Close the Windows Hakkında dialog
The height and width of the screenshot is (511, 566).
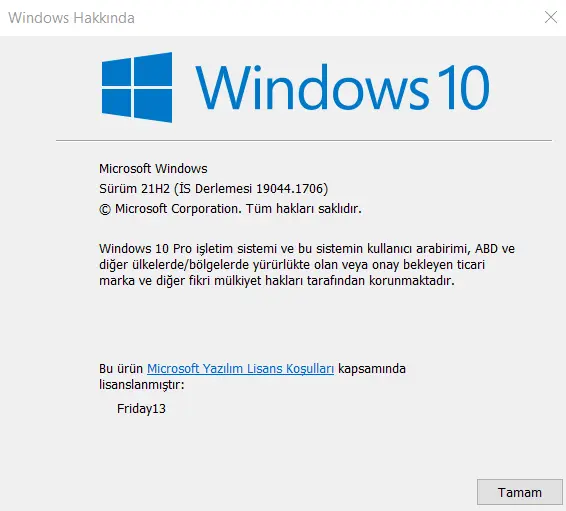(x=551, y=17)
